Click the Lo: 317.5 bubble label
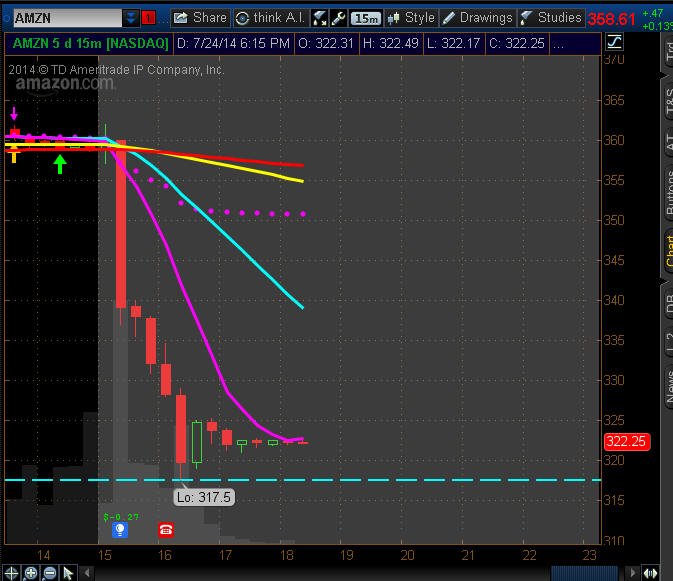The height and width of the screenshot is (581, 673). click(x=204, y=497)
